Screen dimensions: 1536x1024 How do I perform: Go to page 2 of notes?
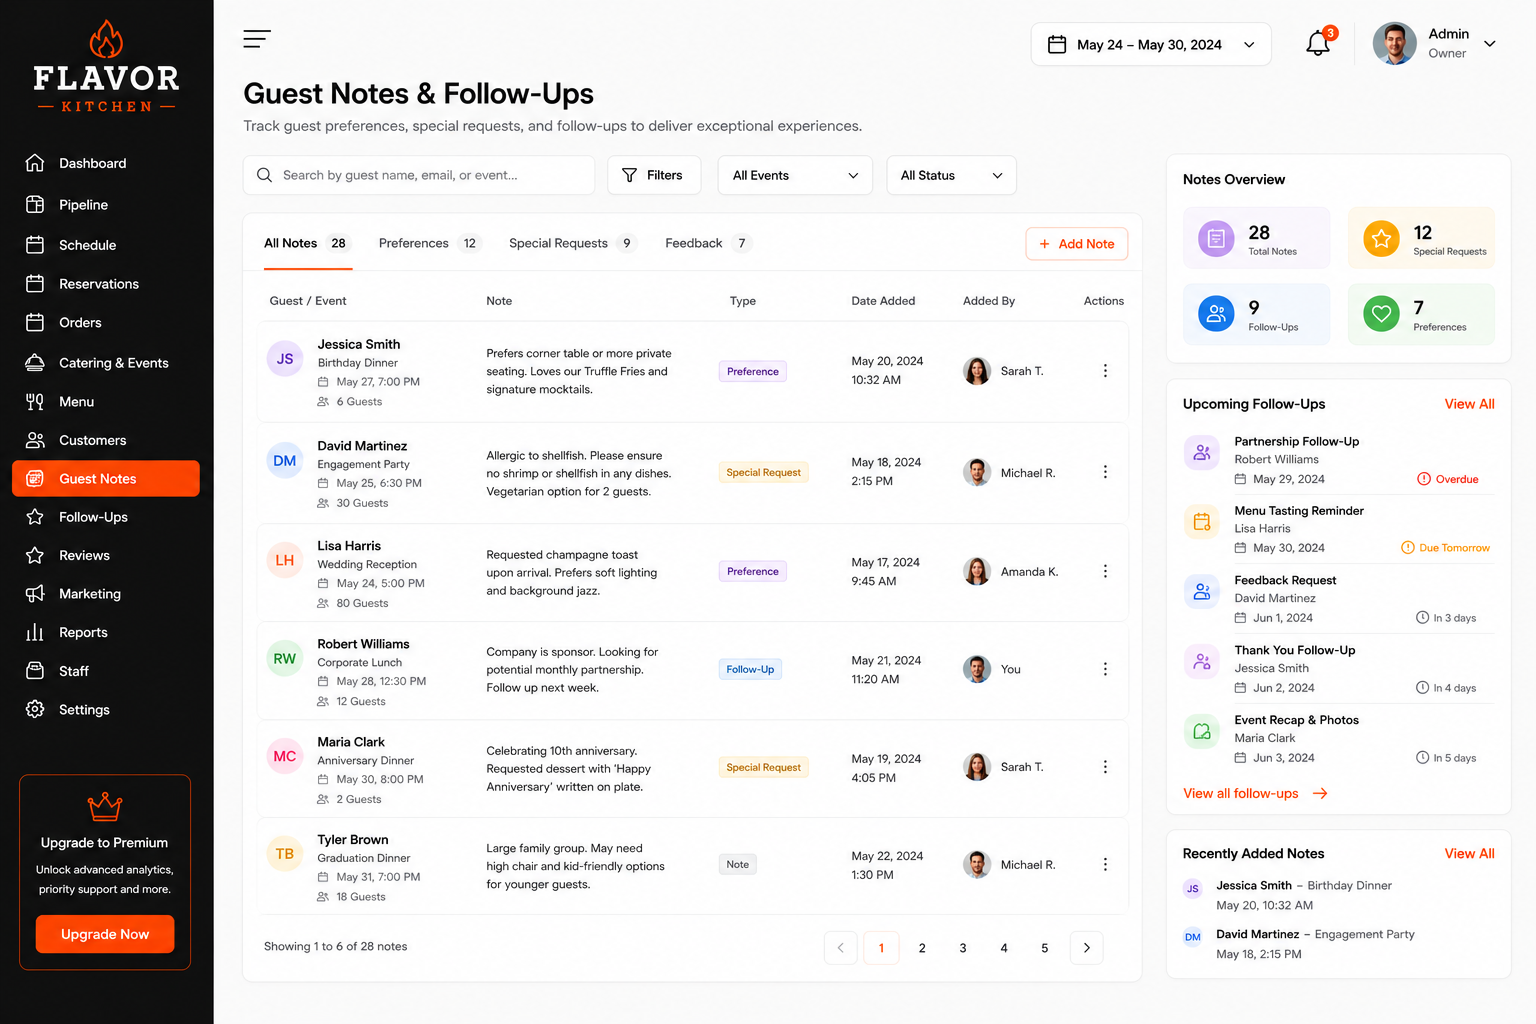pyautogui.click(x=922, y=948)
